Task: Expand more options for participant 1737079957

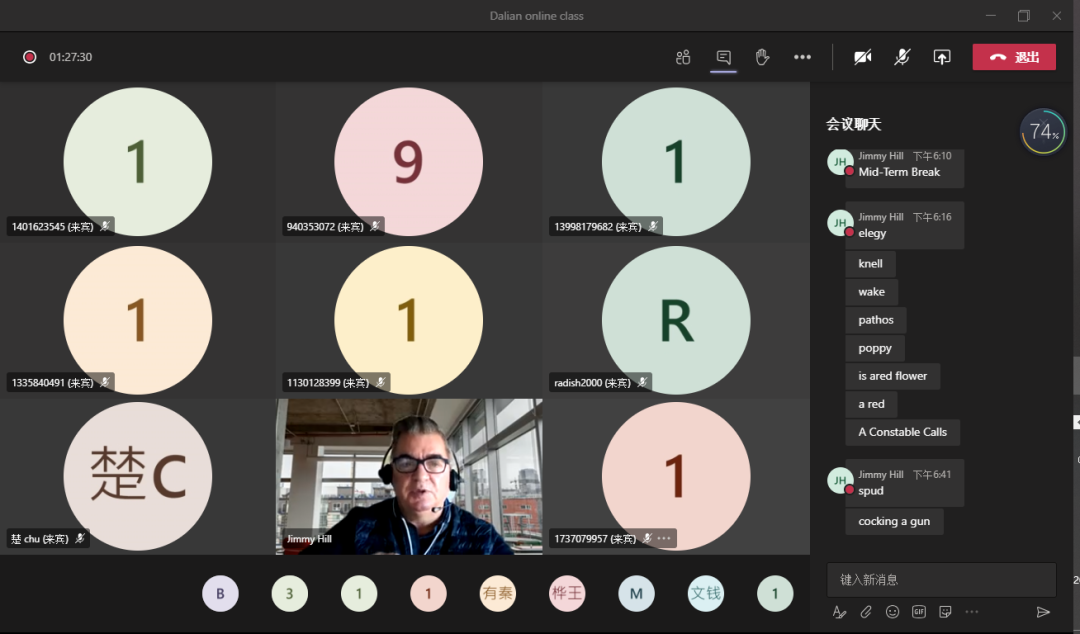Action: point(664,539)
